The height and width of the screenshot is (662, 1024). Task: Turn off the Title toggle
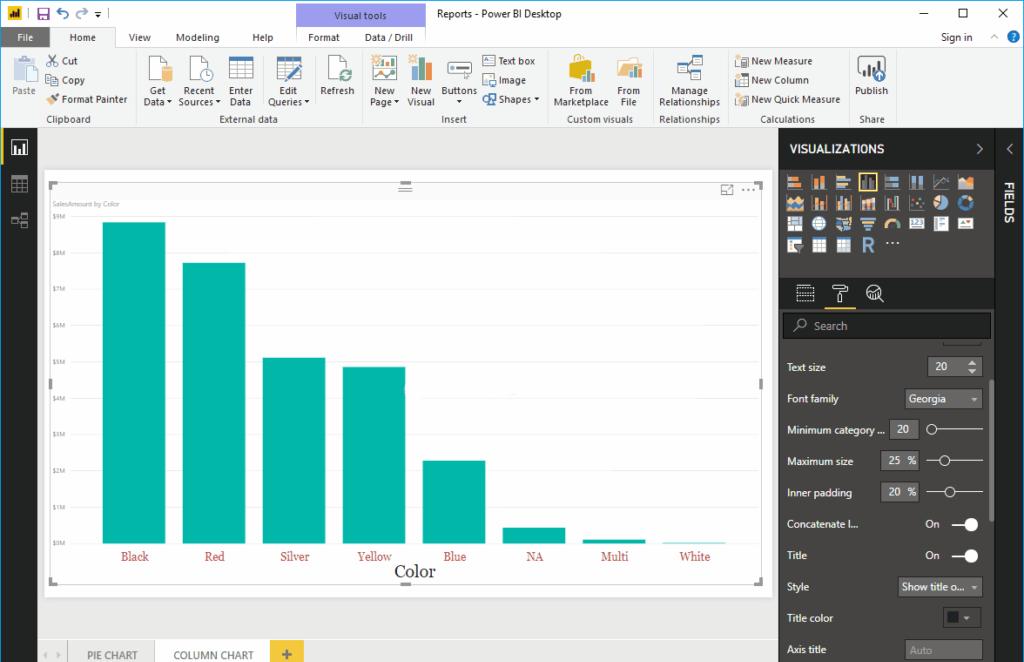965,556
